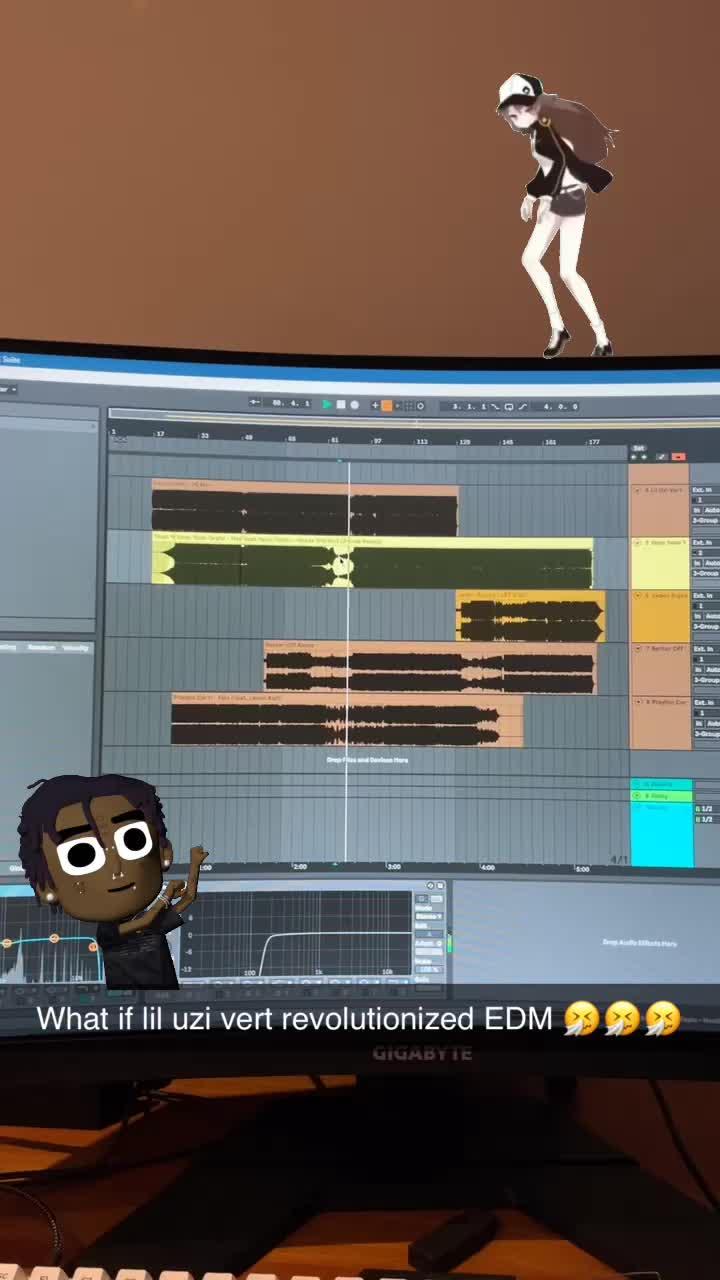Jump to next locator with the right arrow
Viewport: 720px width, 1280px height.
click(x=644, y=457)
